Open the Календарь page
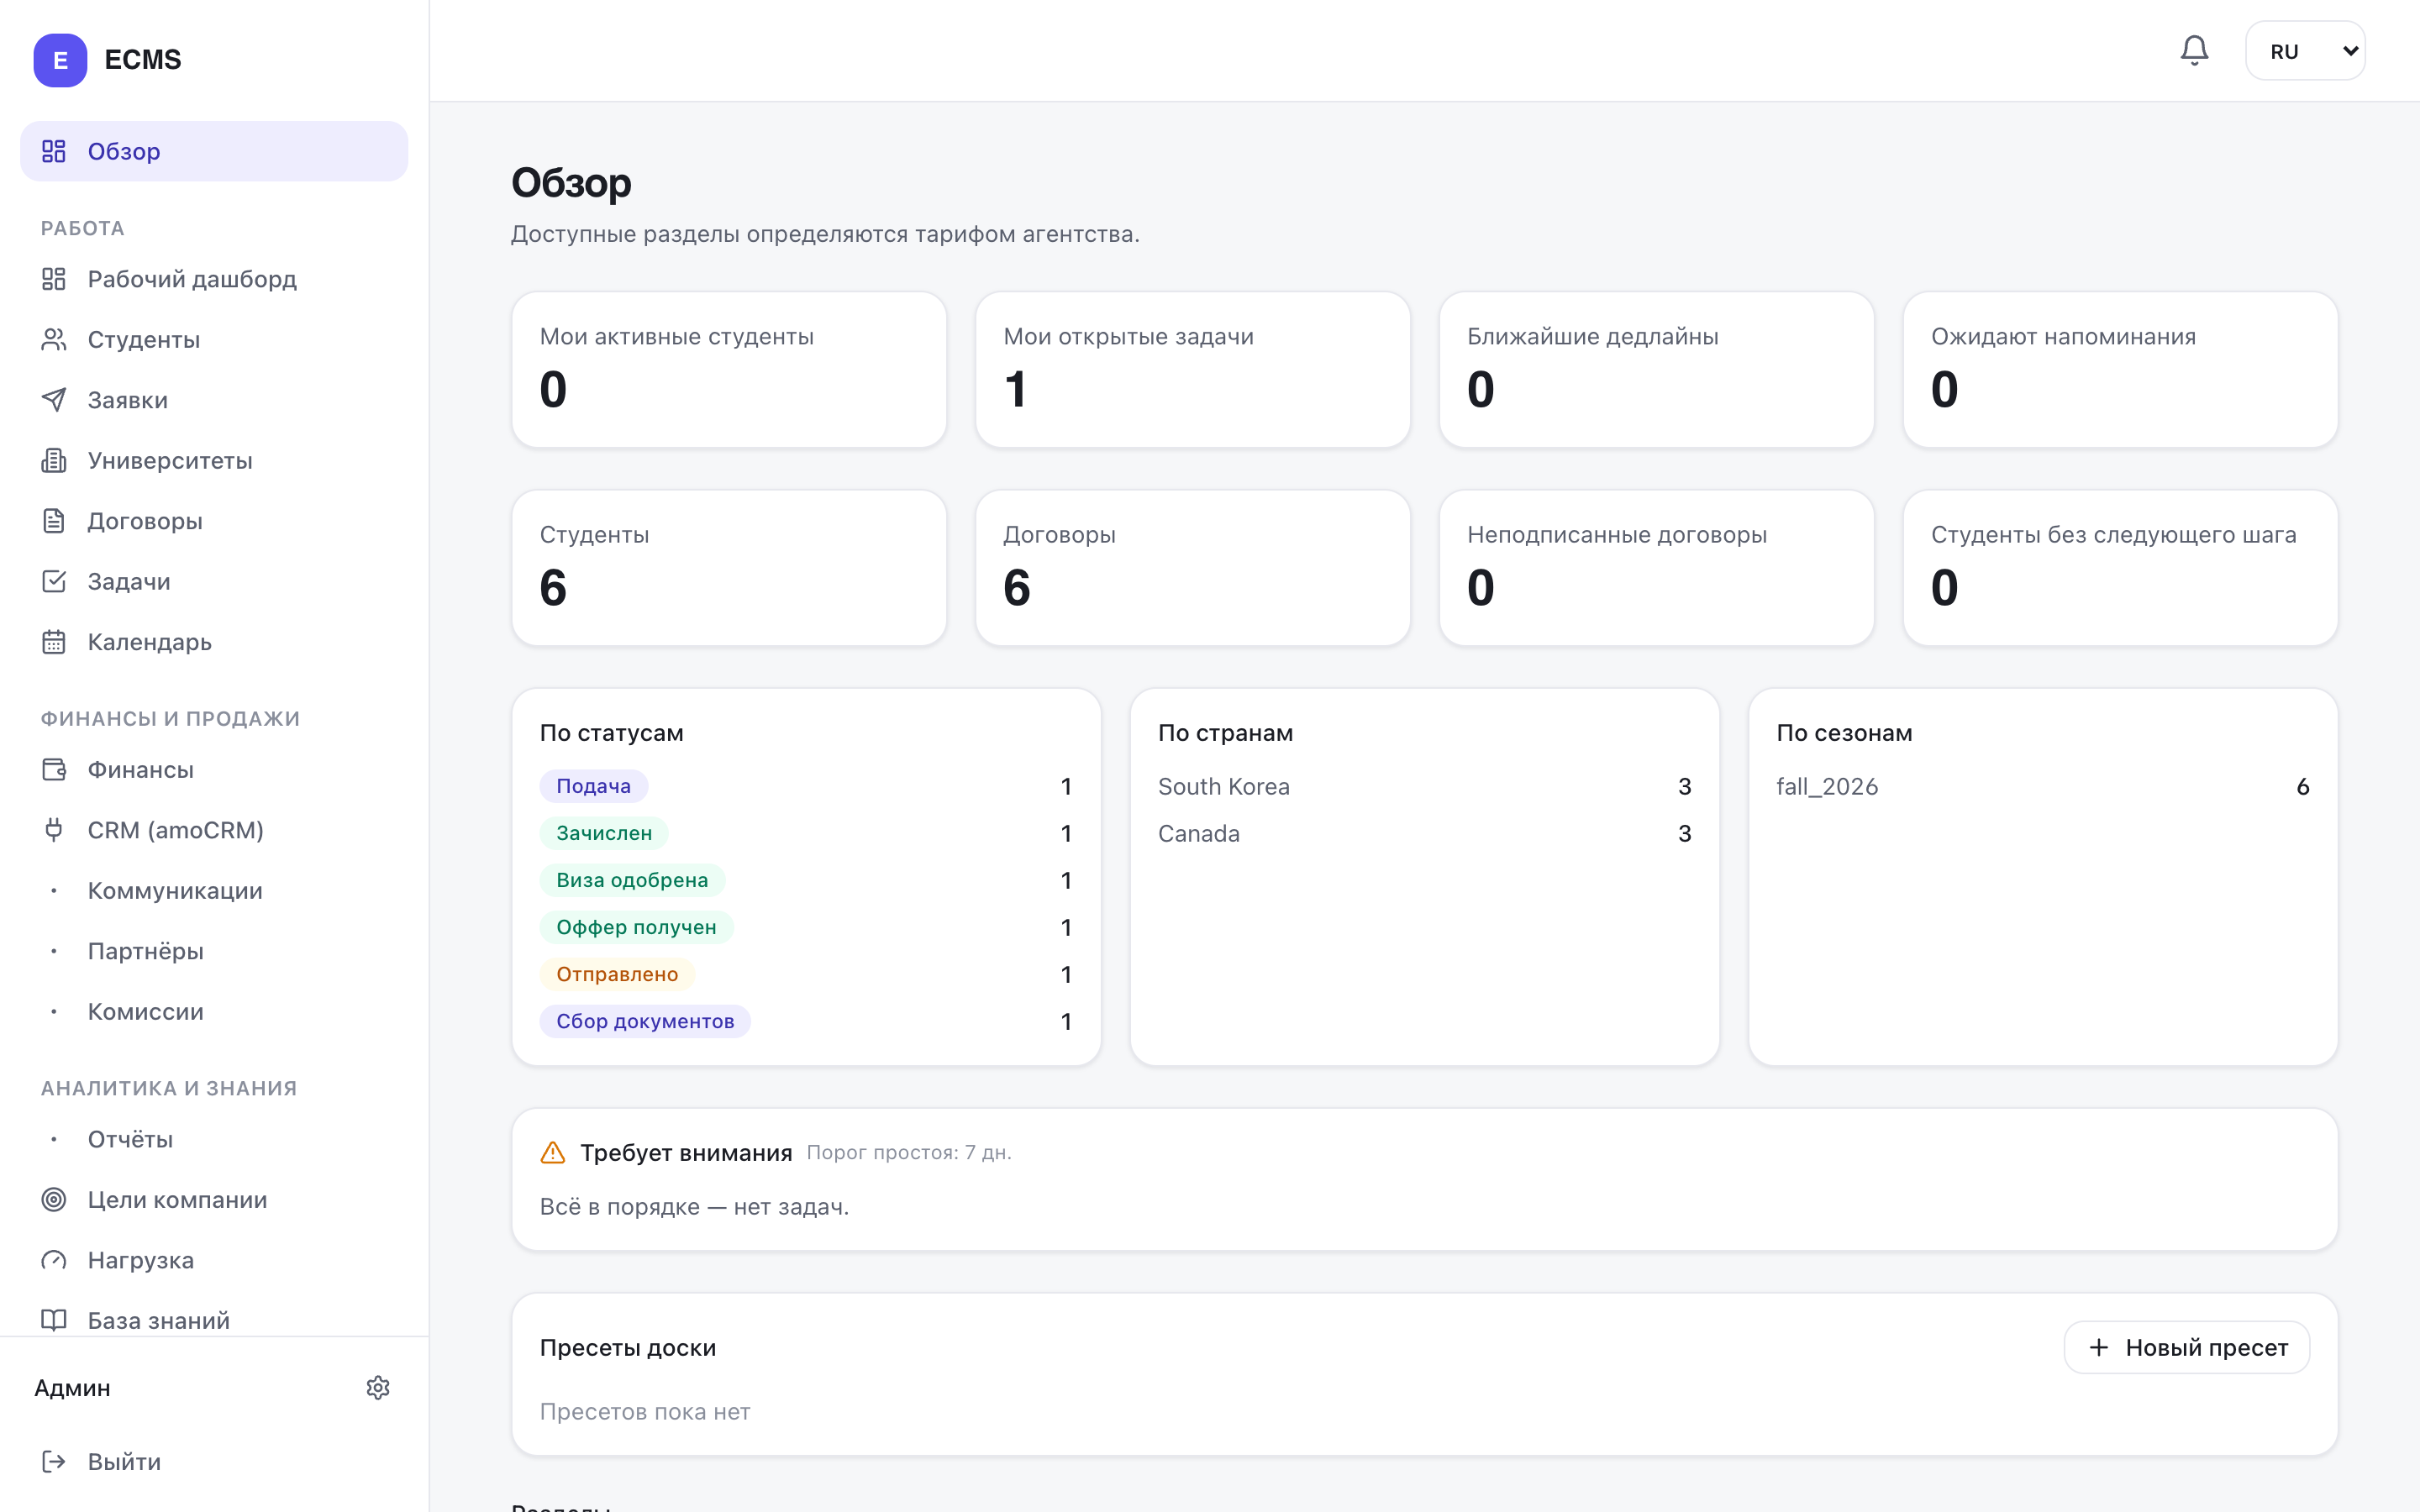The image size is (2420, 1512). pos(214,642)
